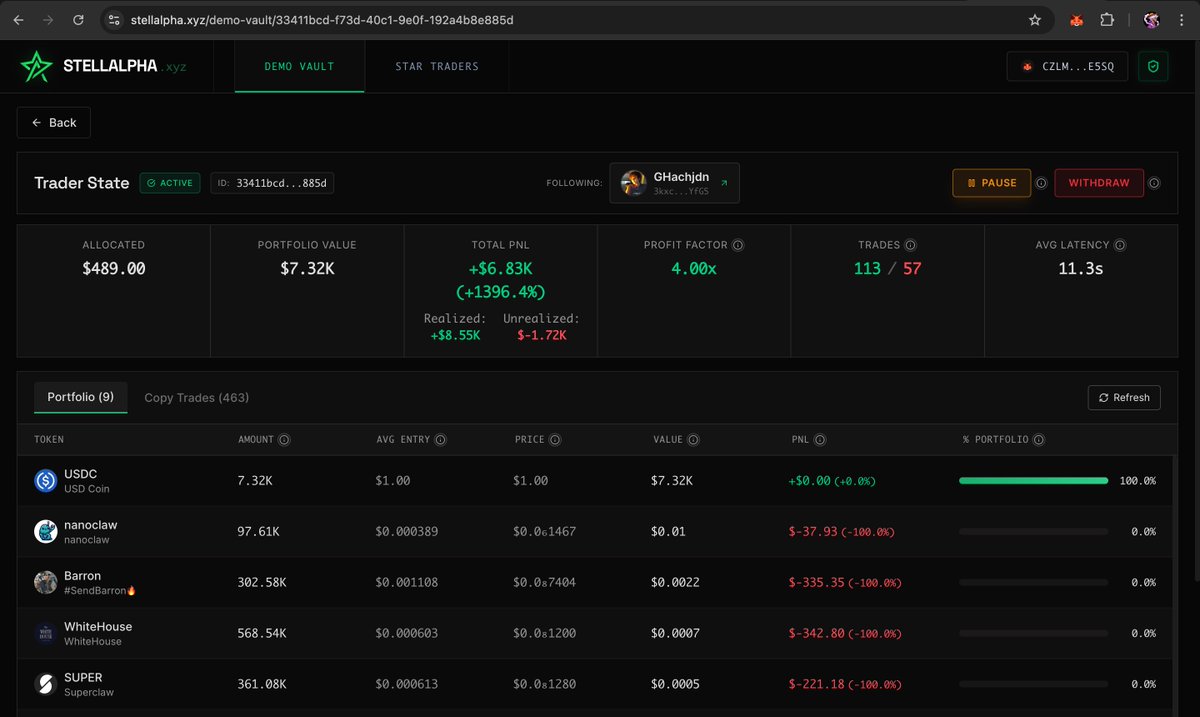
Task: Bookmark this page with star icon
Action: pos(1035,20)
